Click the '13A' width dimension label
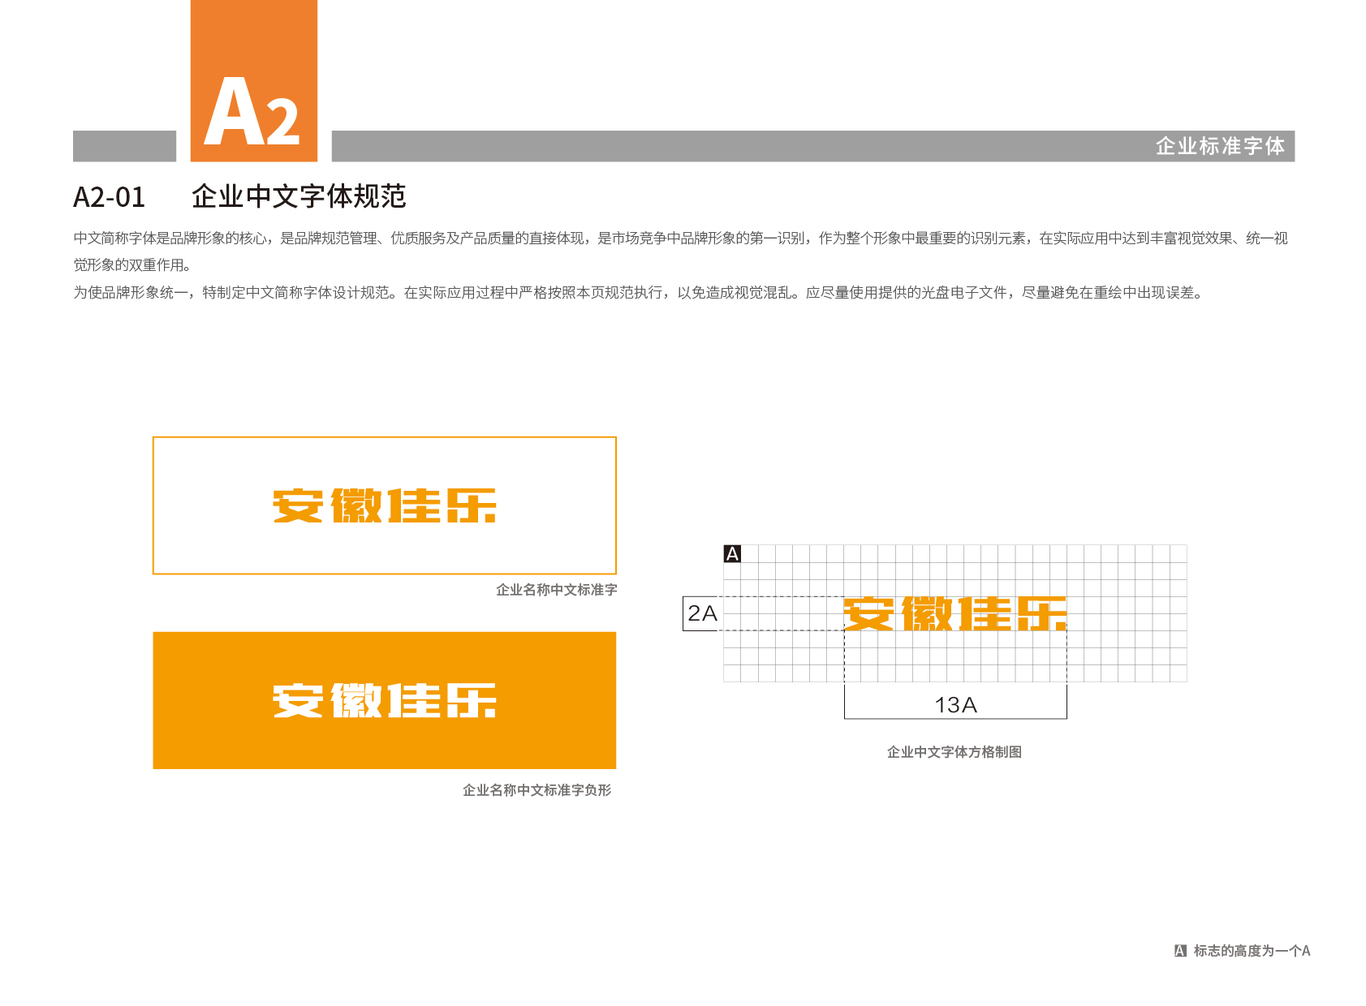Screen dimensions: 1366x1006 955,705
